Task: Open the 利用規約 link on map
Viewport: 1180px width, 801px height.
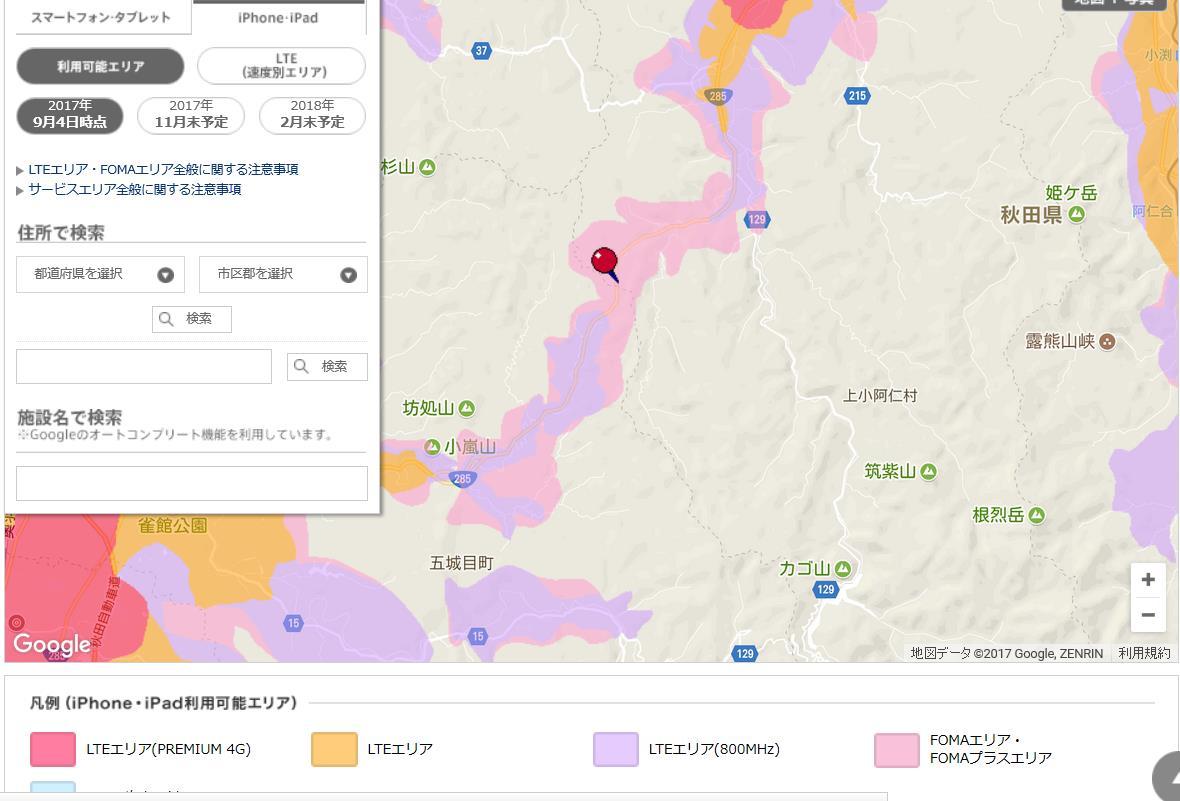Action: 1144,653
